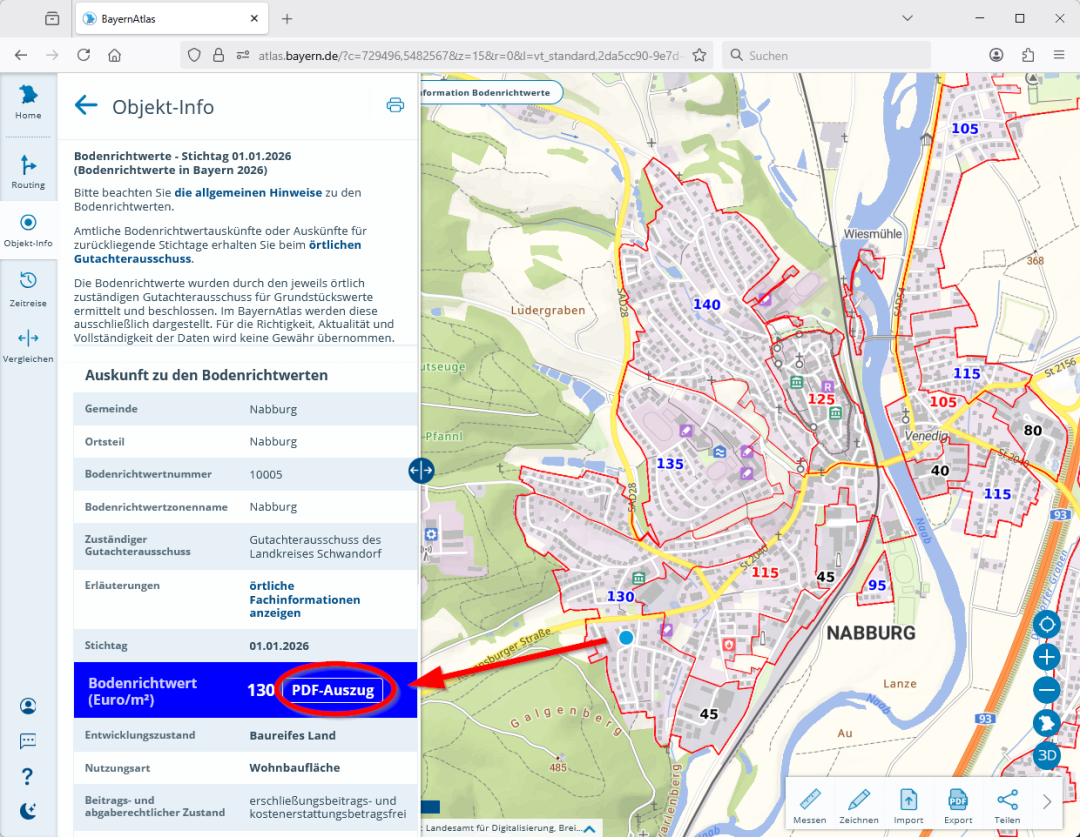Image resolution: width=1080 pixels, height=837 pixels.
Task: Click the blue location marker on map
Action: (625, 638)
